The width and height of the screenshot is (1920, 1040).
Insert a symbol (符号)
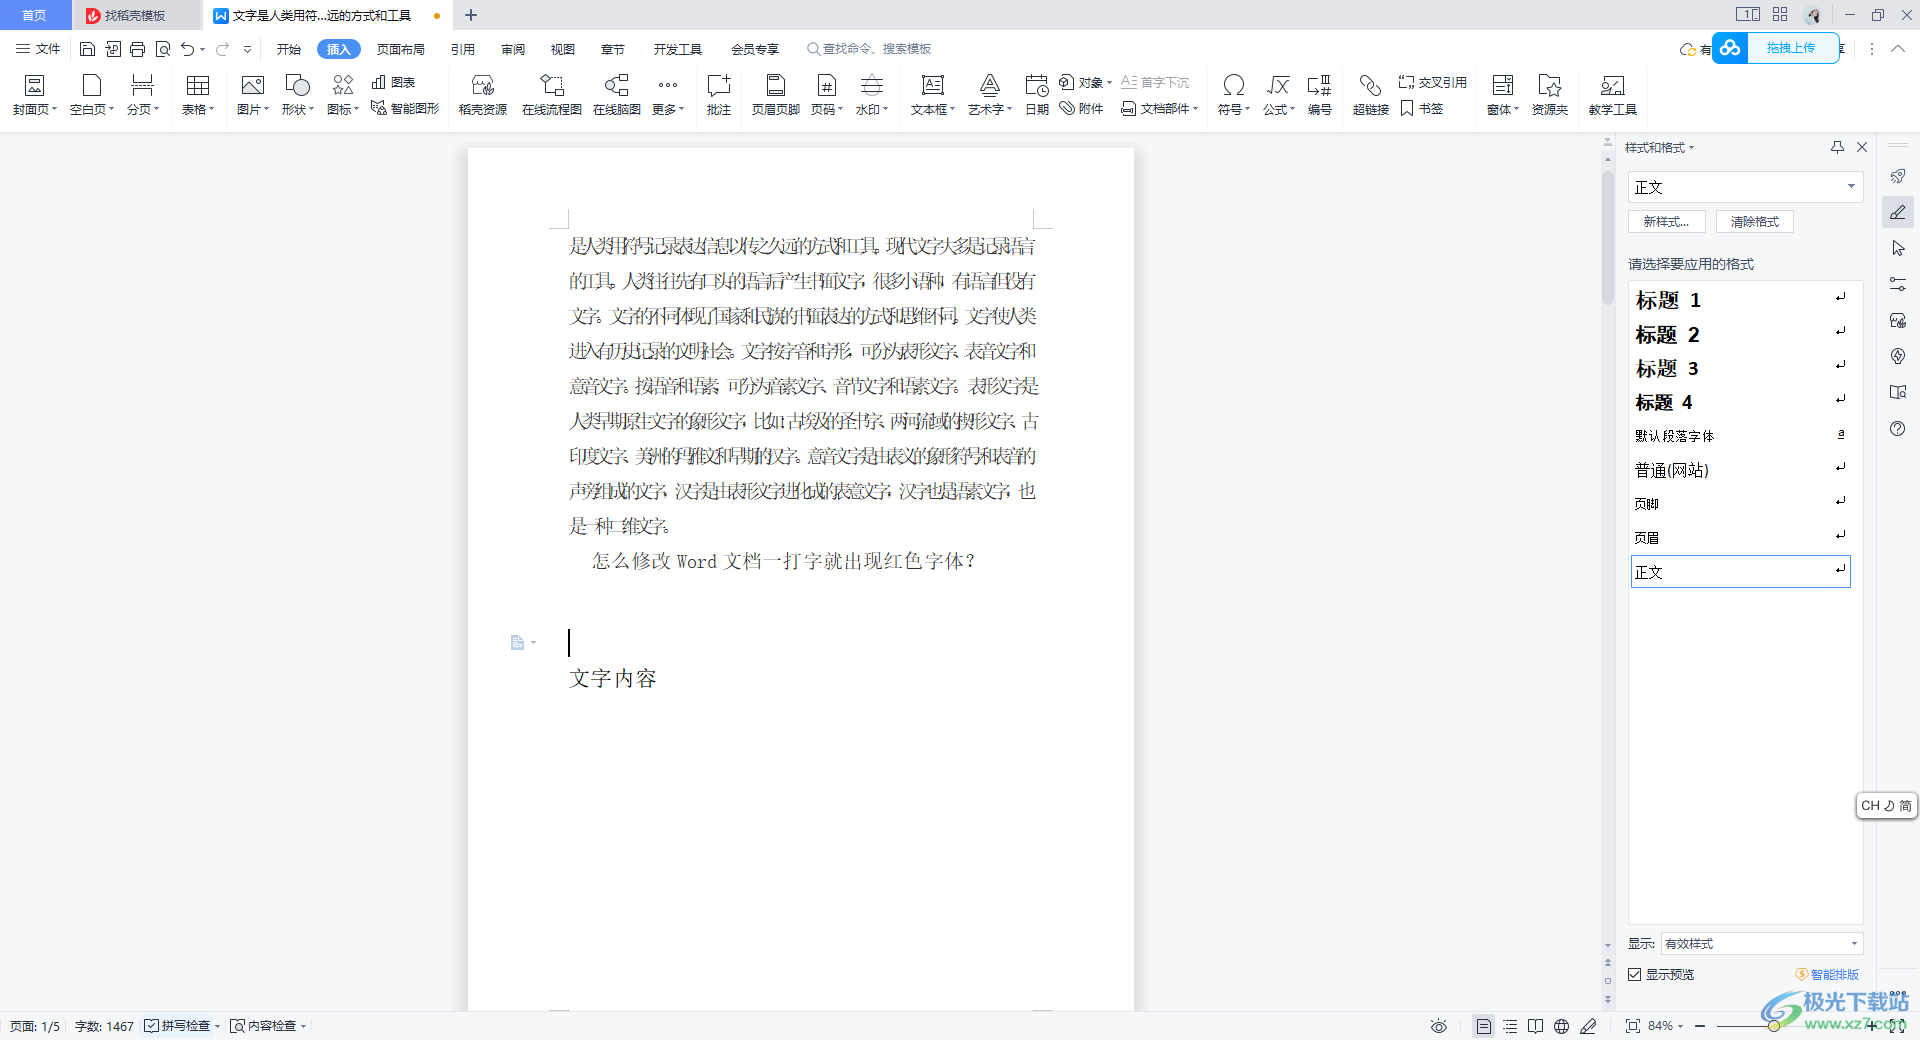tap(1234, 95)
